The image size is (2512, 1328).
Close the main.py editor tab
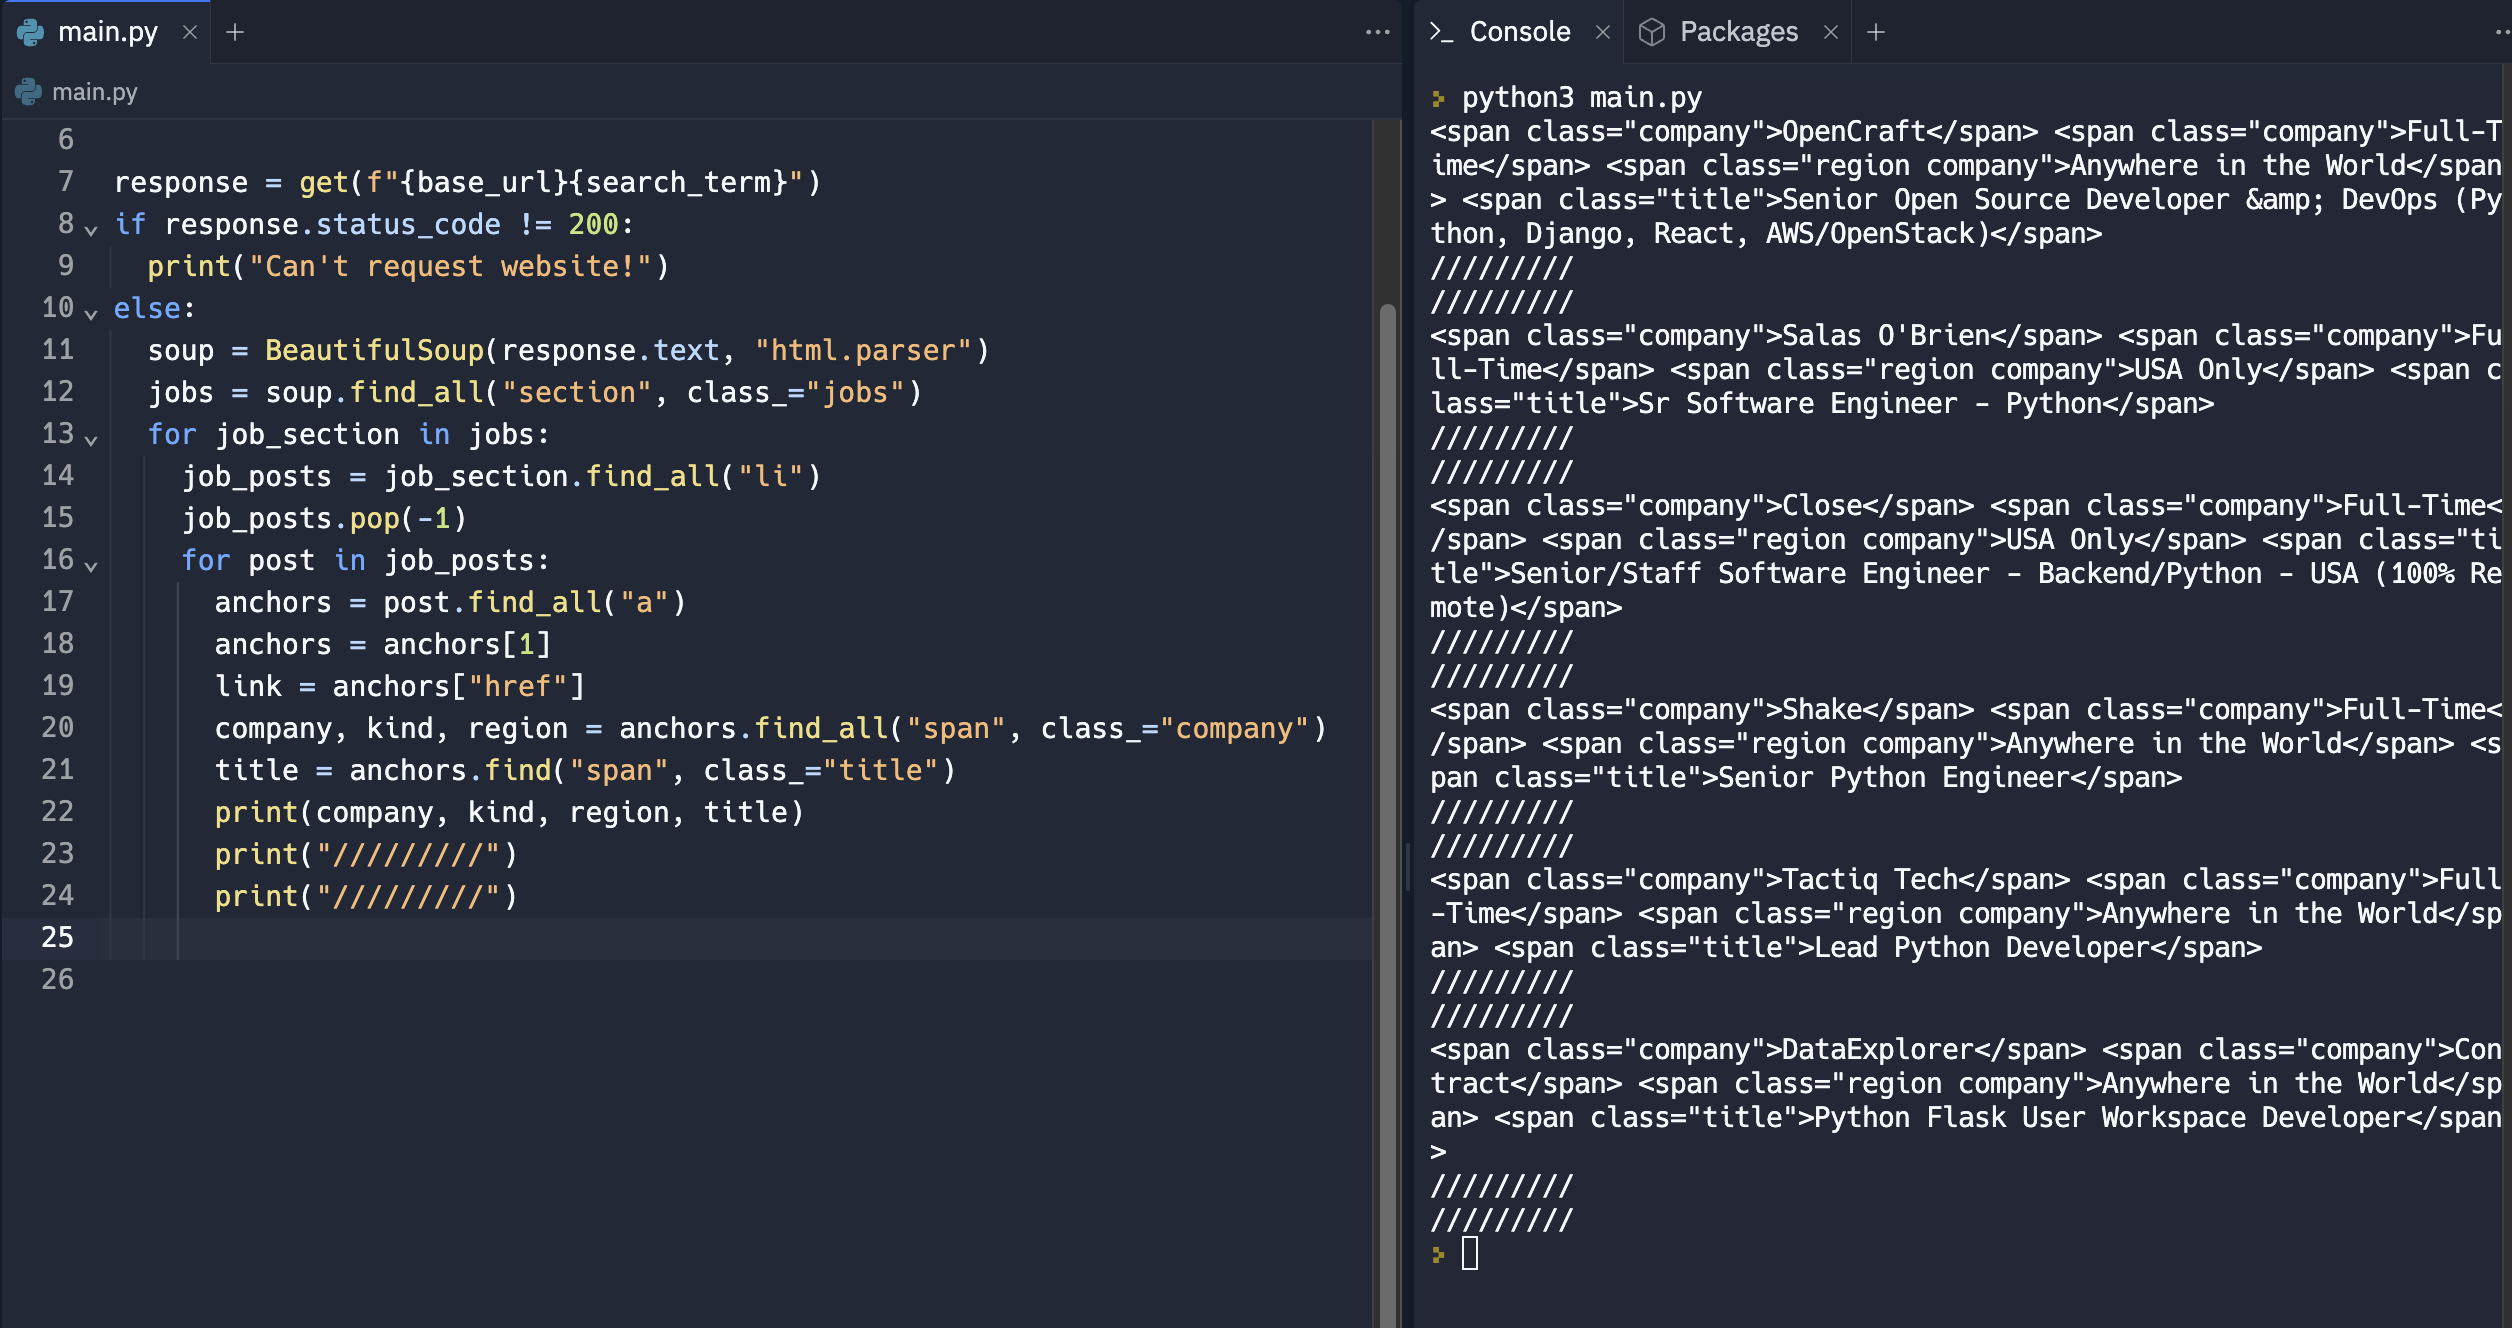click(x=189, y=32)
